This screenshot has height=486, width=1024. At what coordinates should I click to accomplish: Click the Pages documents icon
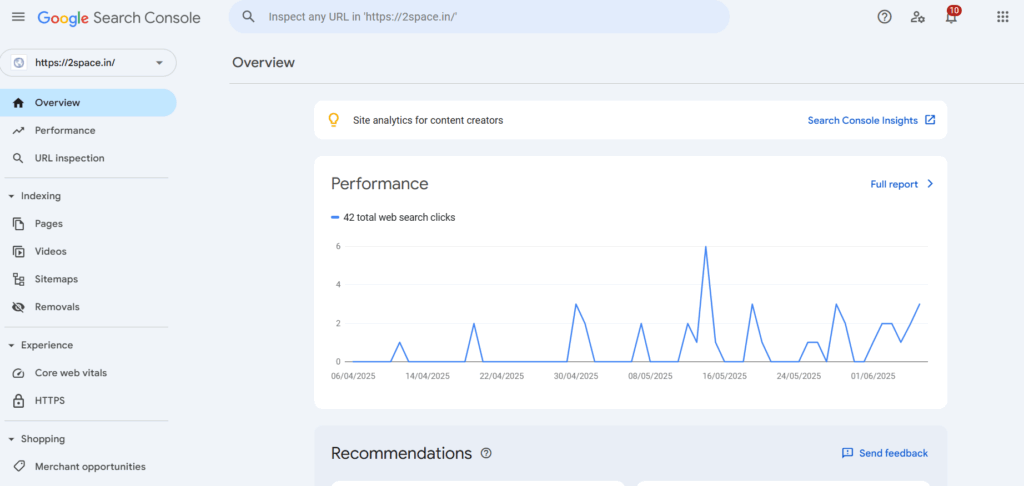pos(18,223)
